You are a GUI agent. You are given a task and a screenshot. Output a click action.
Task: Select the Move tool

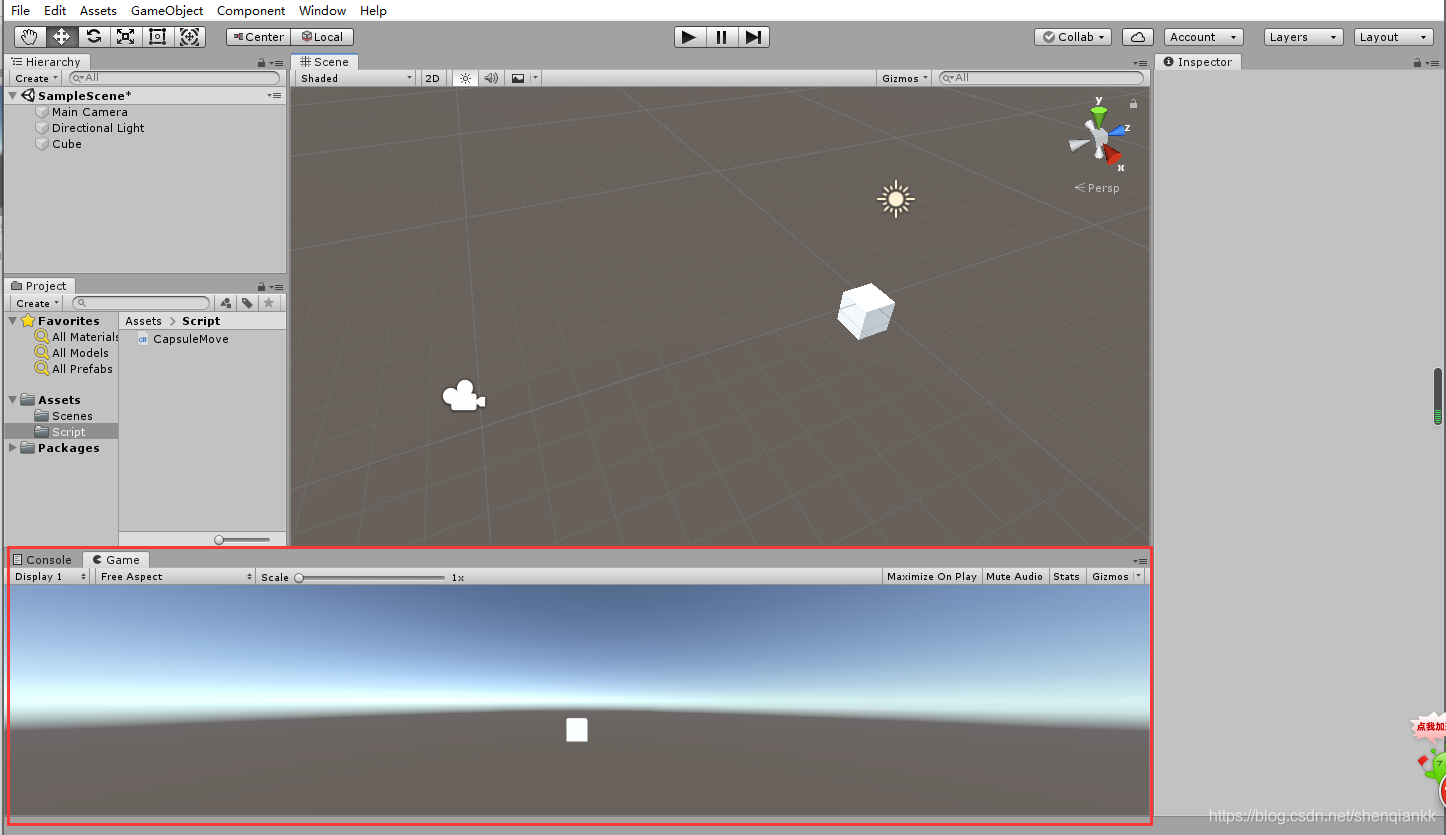click(x=61, y=37)
